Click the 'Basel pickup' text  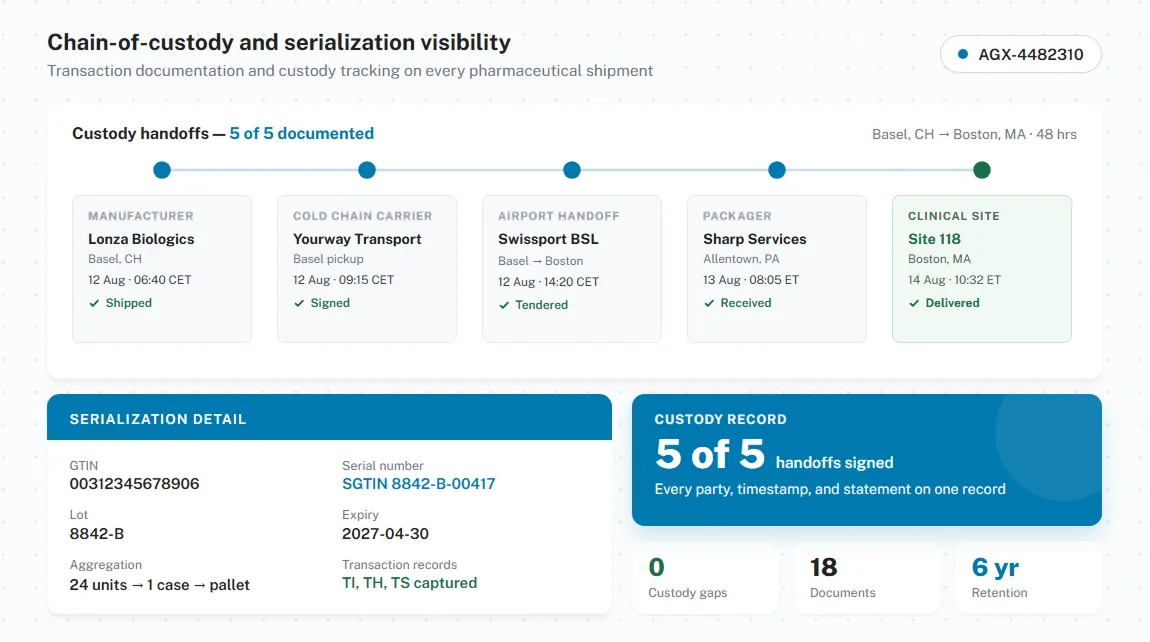[x=328, y=259]
